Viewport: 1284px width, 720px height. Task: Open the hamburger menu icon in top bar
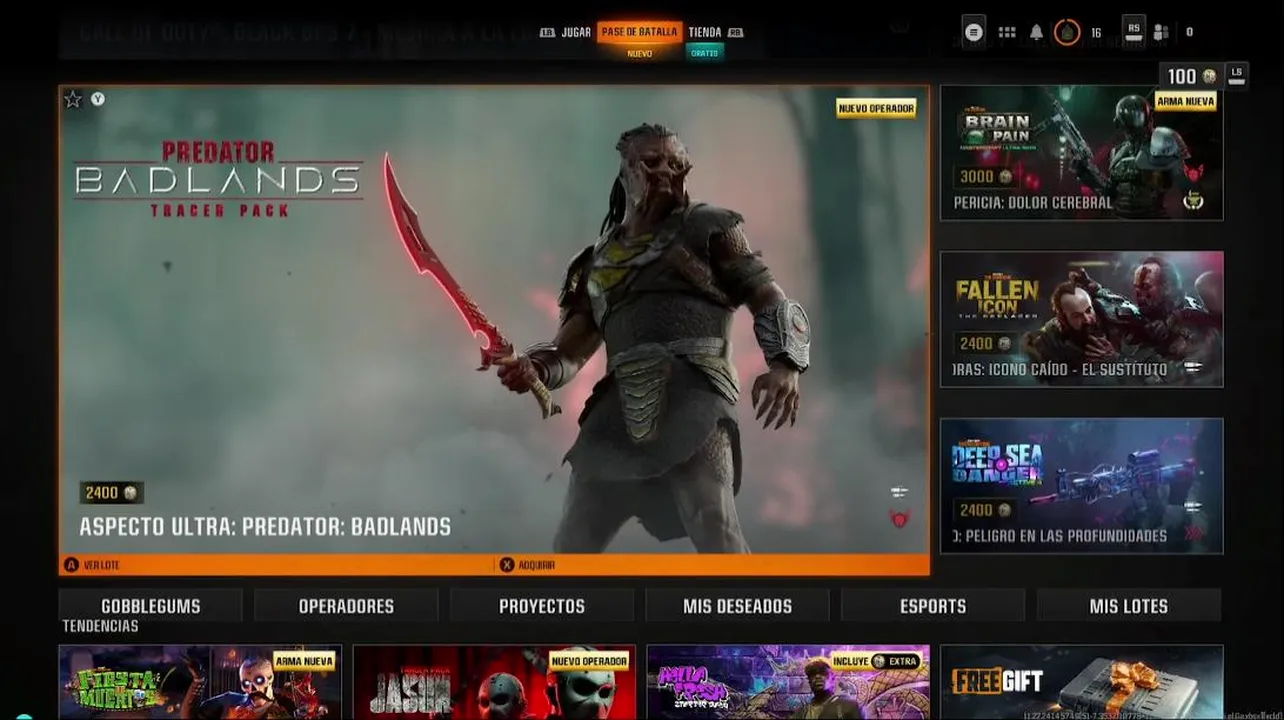pos(974,32)
